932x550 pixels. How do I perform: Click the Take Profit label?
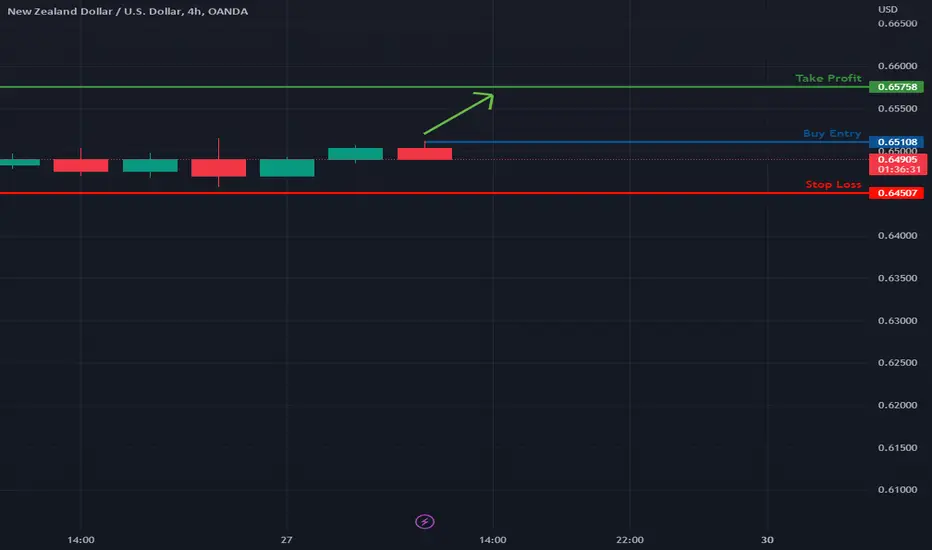coord(828,78)
